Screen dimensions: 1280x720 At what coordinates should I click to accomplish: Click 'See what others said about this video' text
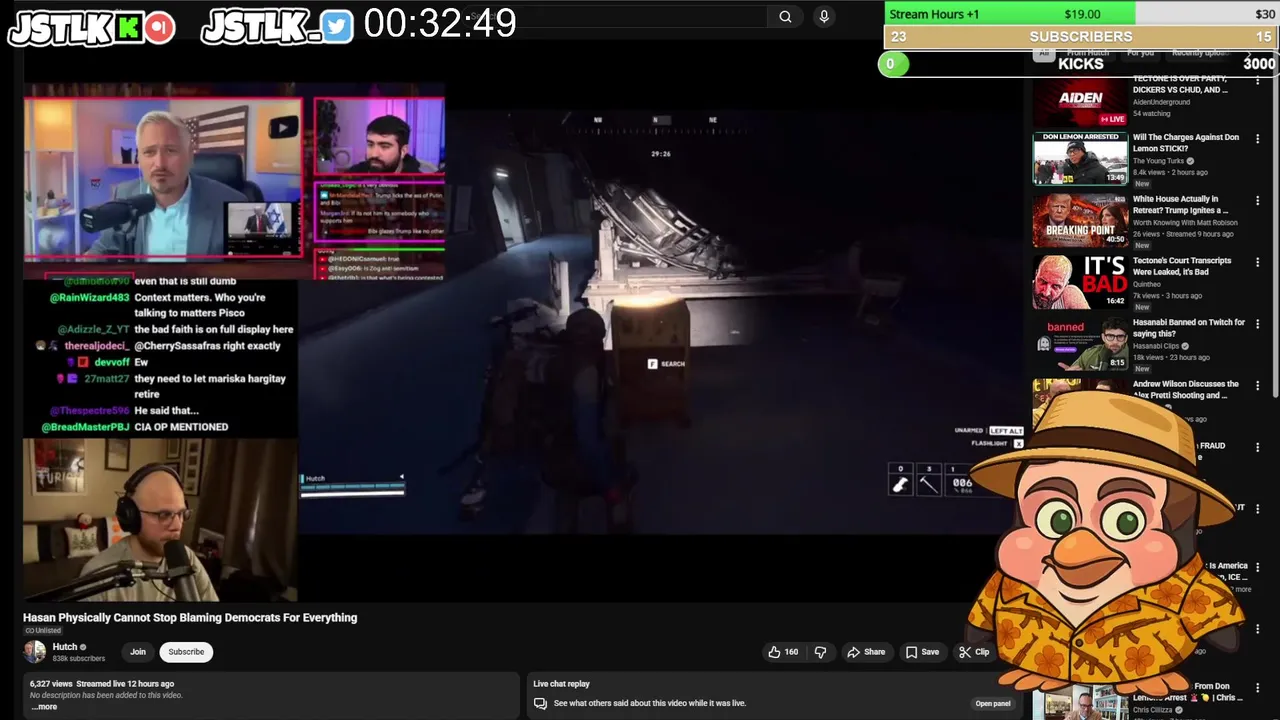point(650,703)
